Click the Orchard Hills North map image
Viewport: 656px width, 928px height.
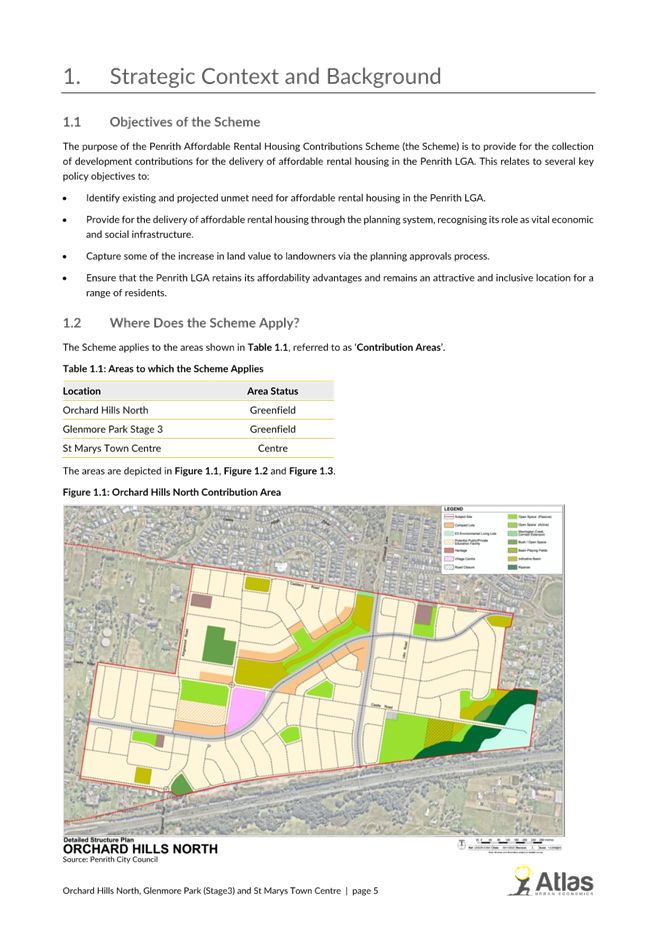[x=314, y=669]
